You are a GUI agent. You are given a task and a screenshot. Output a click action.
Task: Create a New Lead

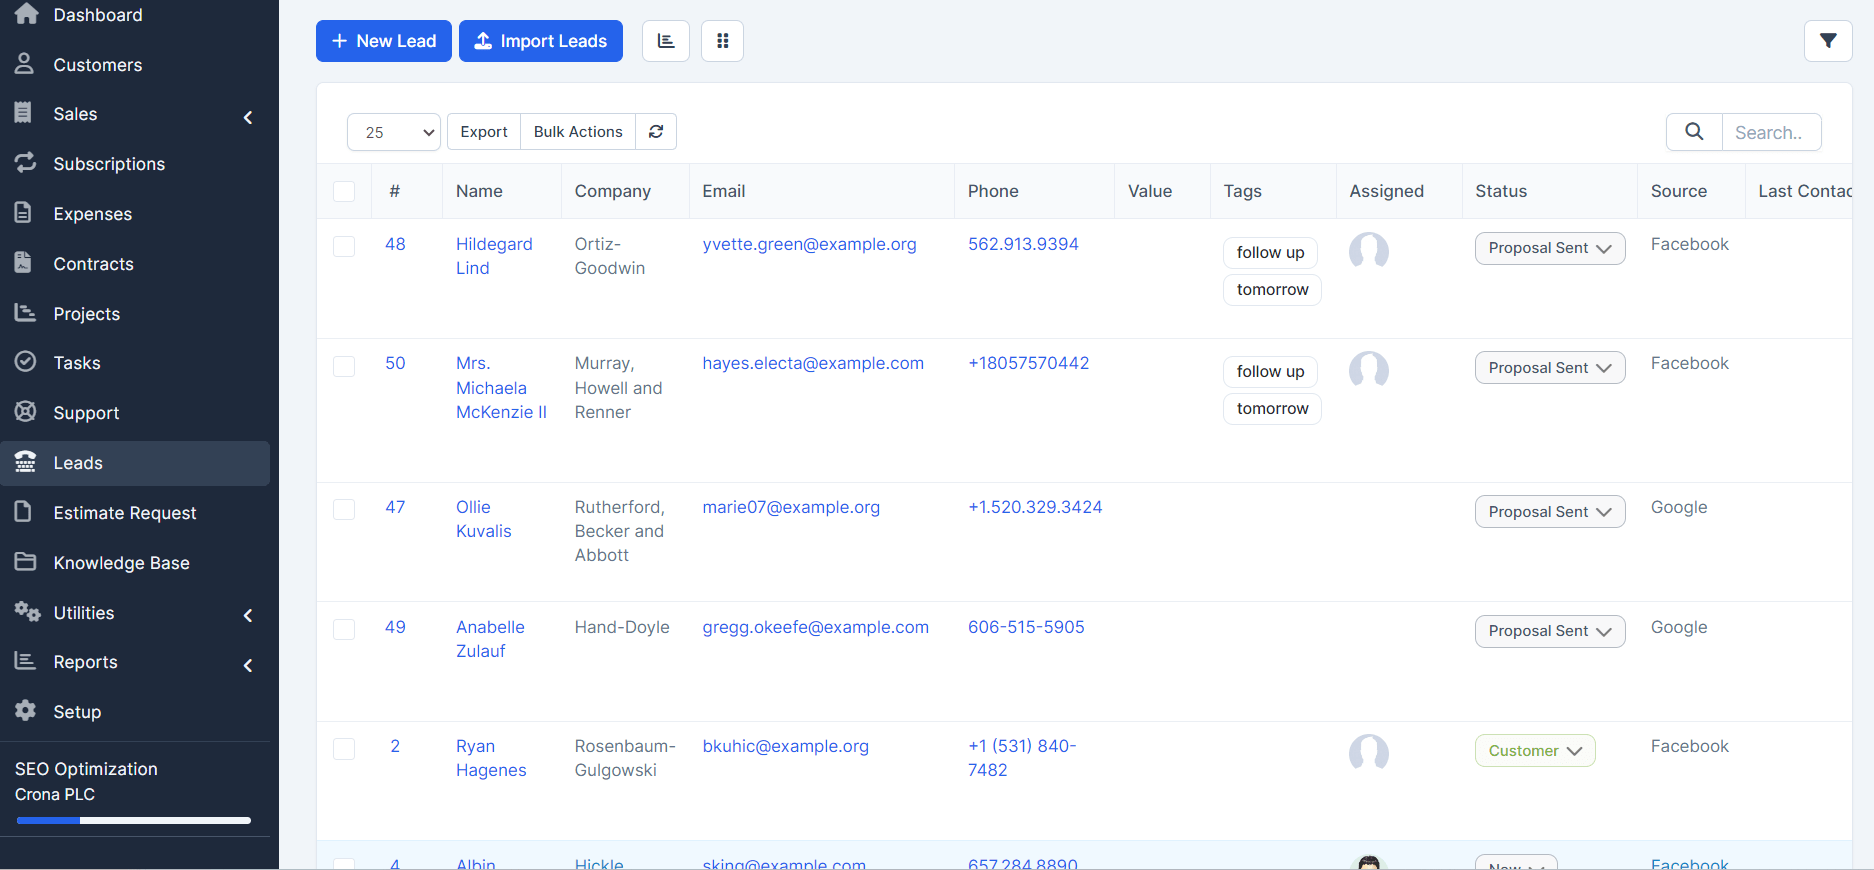coord(384,41)
